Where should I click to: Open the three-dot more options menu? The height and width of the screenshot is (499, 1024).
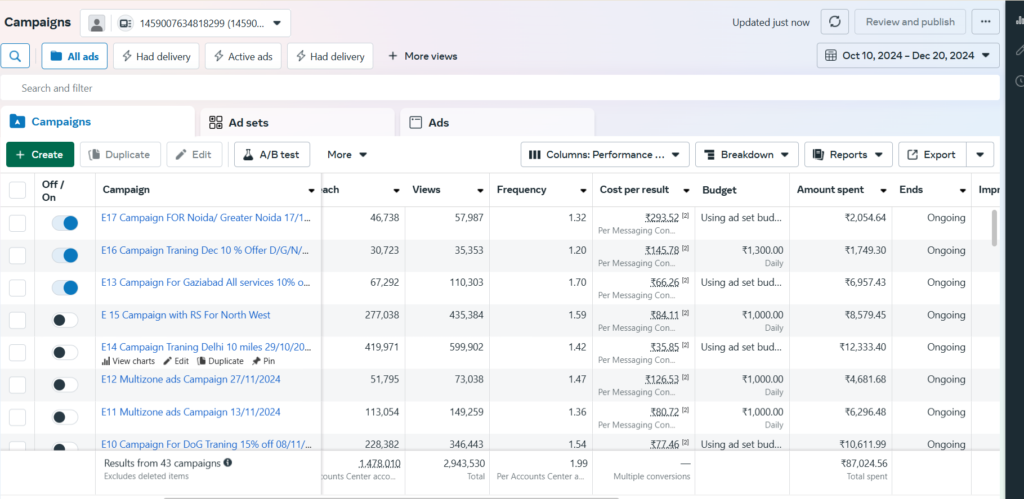(986, 22)
